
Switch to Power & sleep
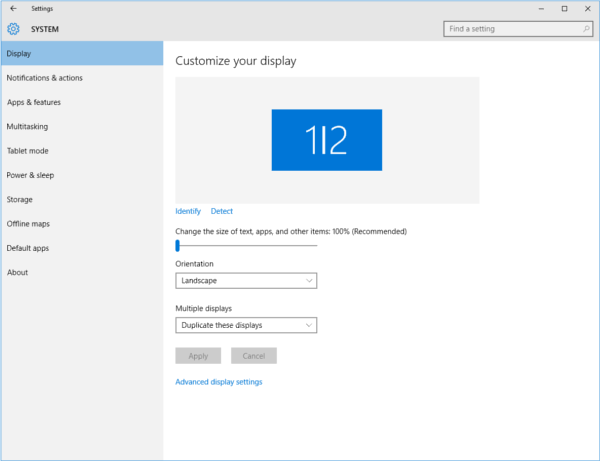click(82, 175)
